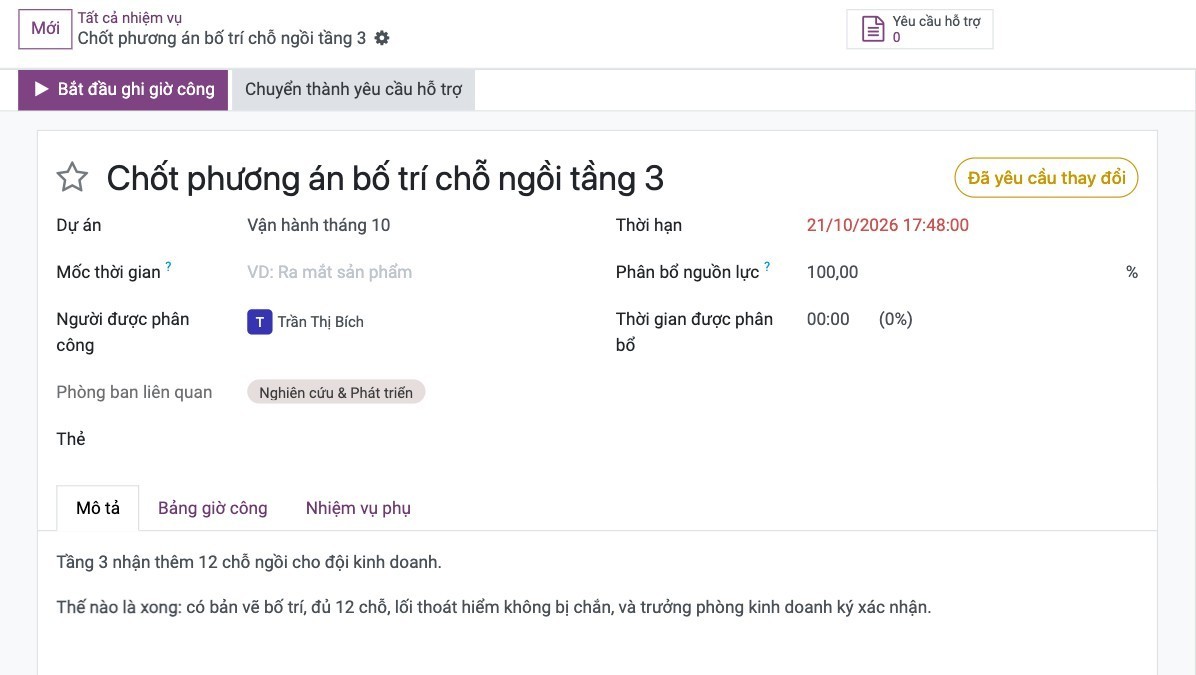Click description paragraph Thế nào là xong
Viewport: 1196px width, 675px height.
[x=494, y=608]
